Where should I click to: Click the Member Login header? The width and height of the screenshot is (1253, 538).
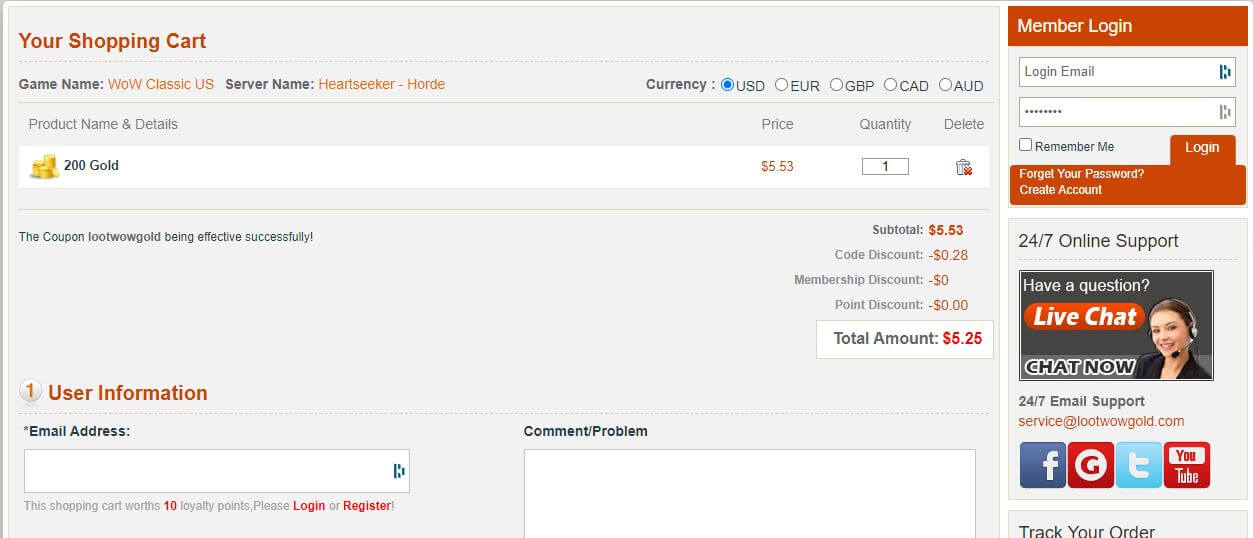click(x=1075, y=26)
